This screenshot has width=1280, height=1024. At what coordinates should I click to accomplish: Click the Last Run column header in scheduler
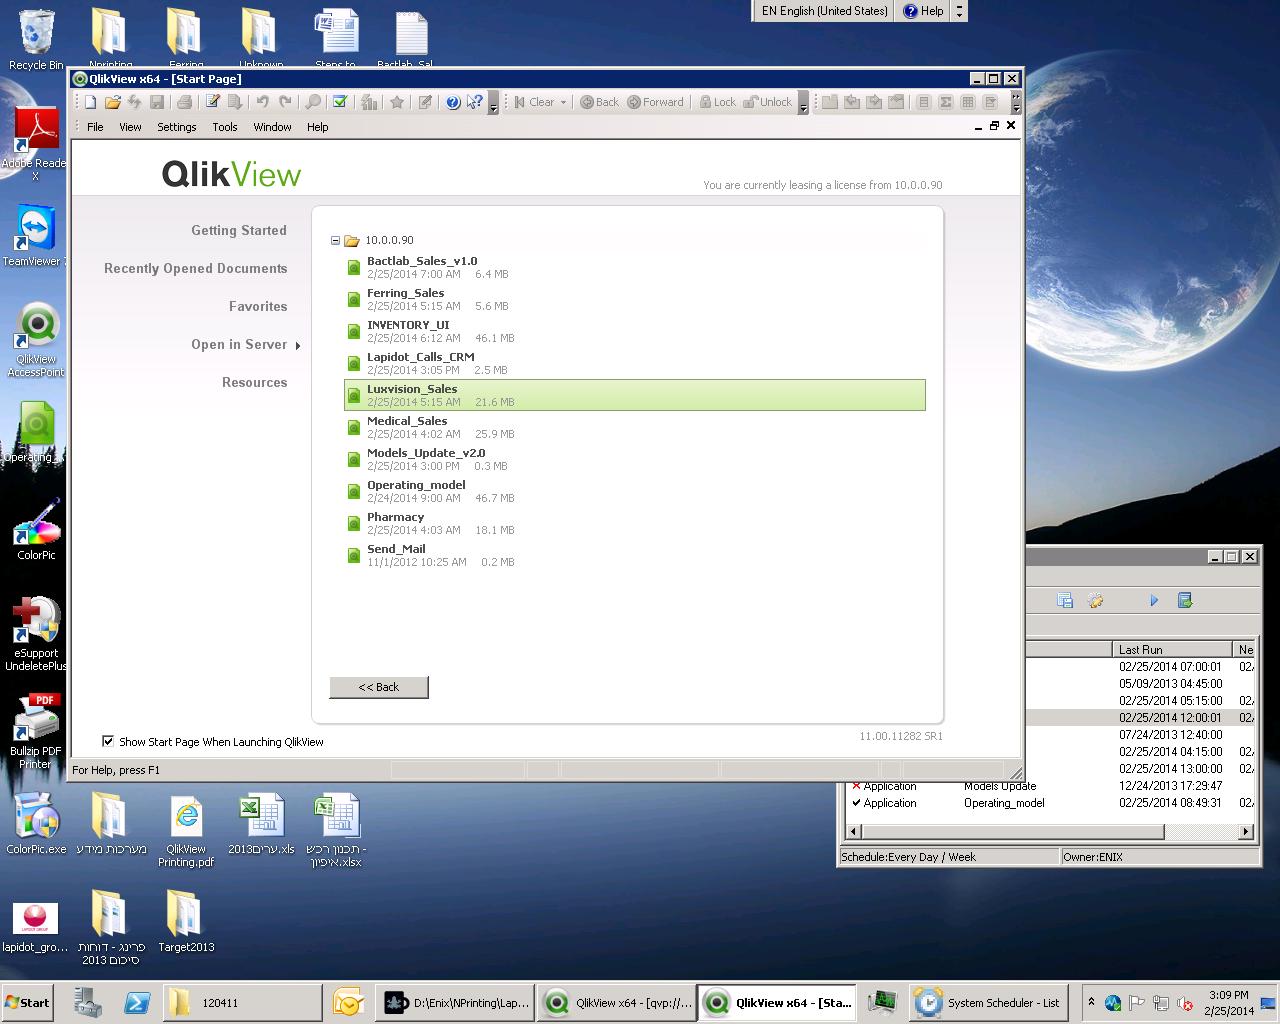(1172, 649)
